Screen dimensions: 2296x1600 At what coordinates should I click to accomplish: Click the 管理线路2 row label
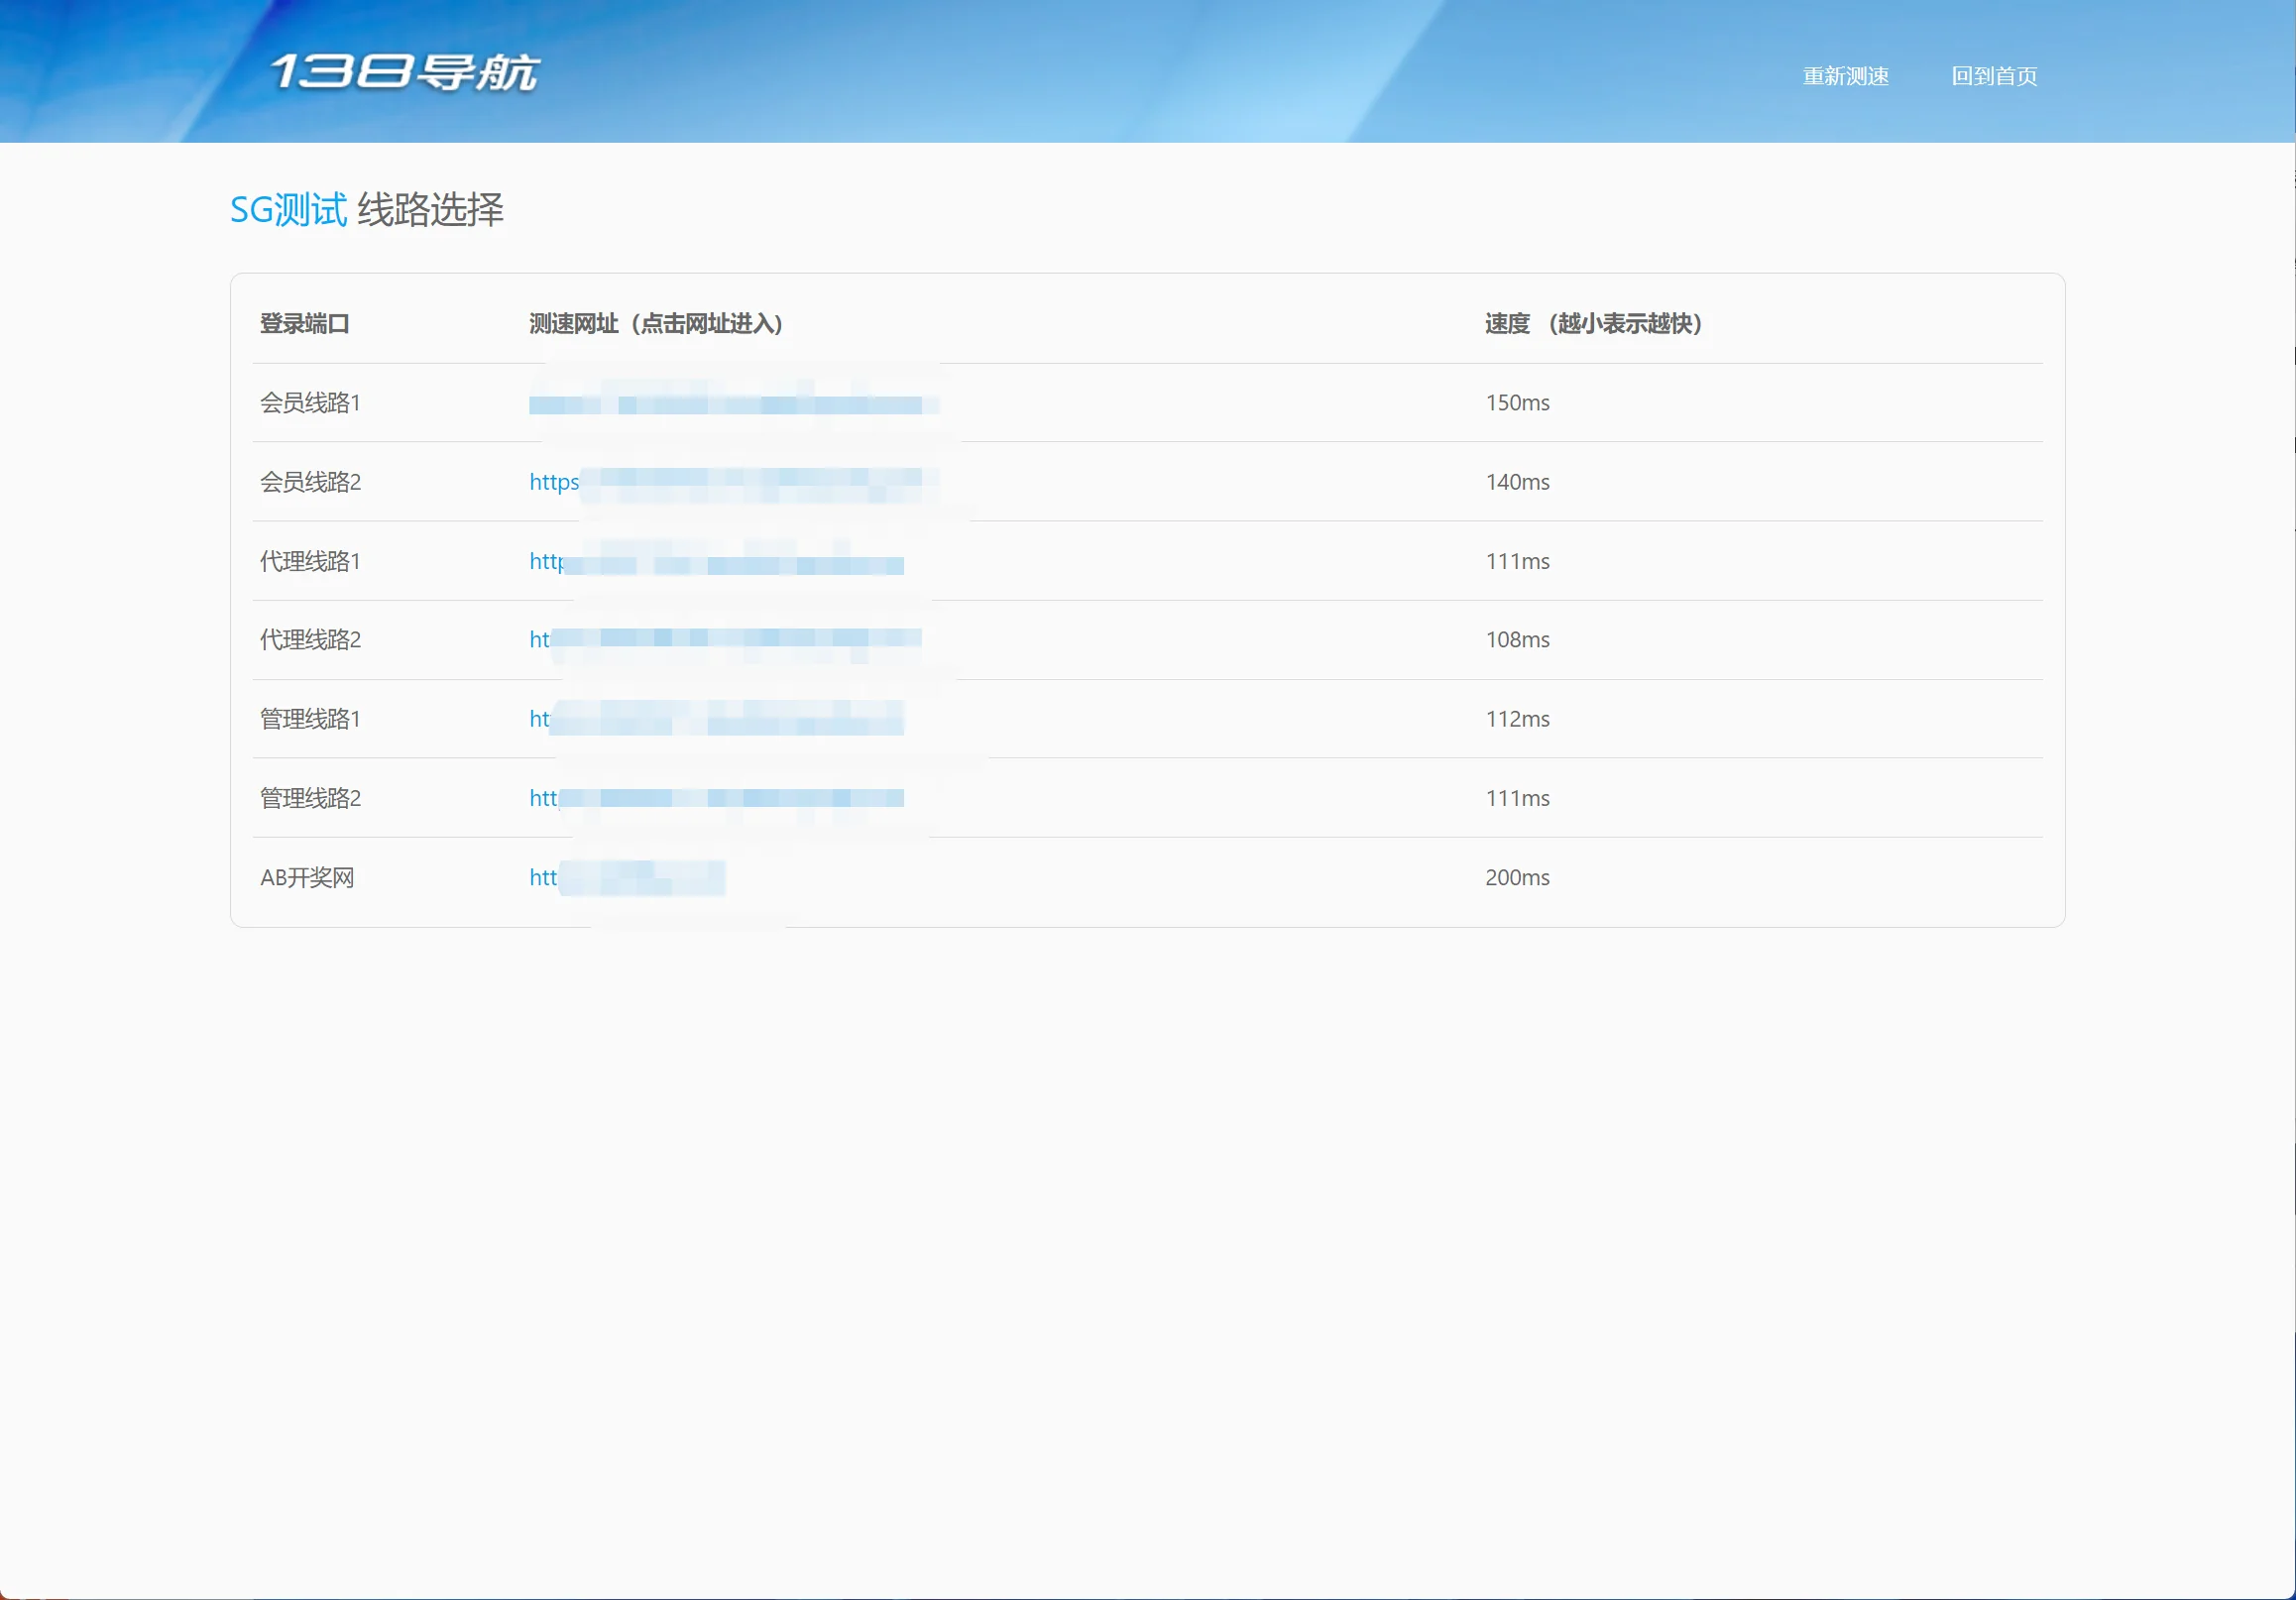click(x=310, y=798)
